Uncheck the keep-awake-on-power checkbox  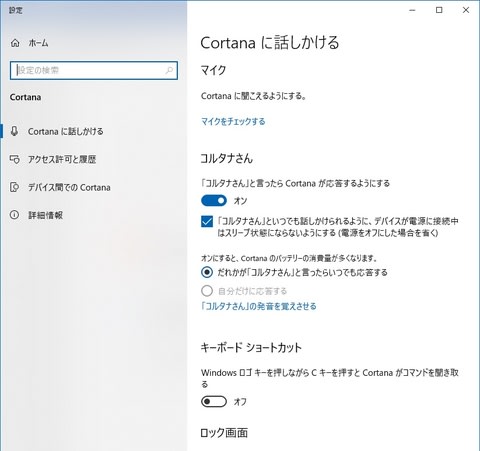(x=207, y=221)
